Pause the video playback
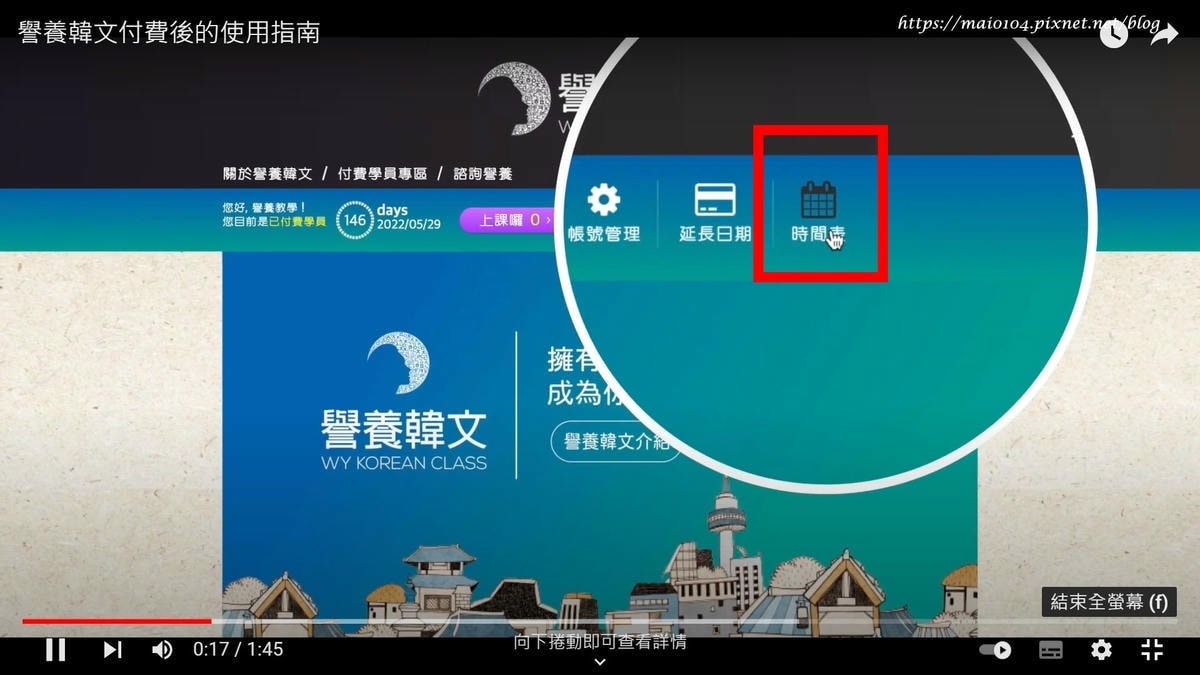The image size is (1200, 675). tap(56, 650)
